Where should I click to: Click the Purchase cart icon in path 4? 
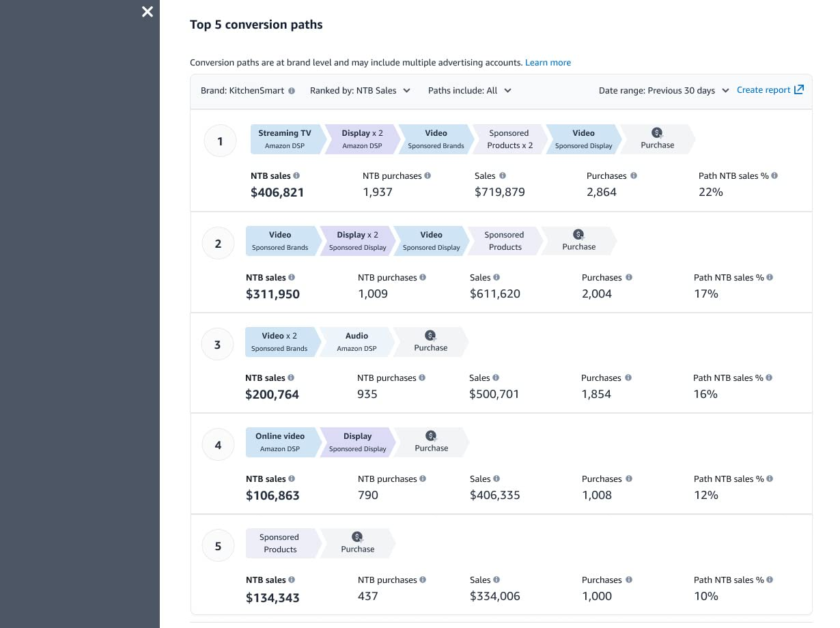click(x=431, y=436)
